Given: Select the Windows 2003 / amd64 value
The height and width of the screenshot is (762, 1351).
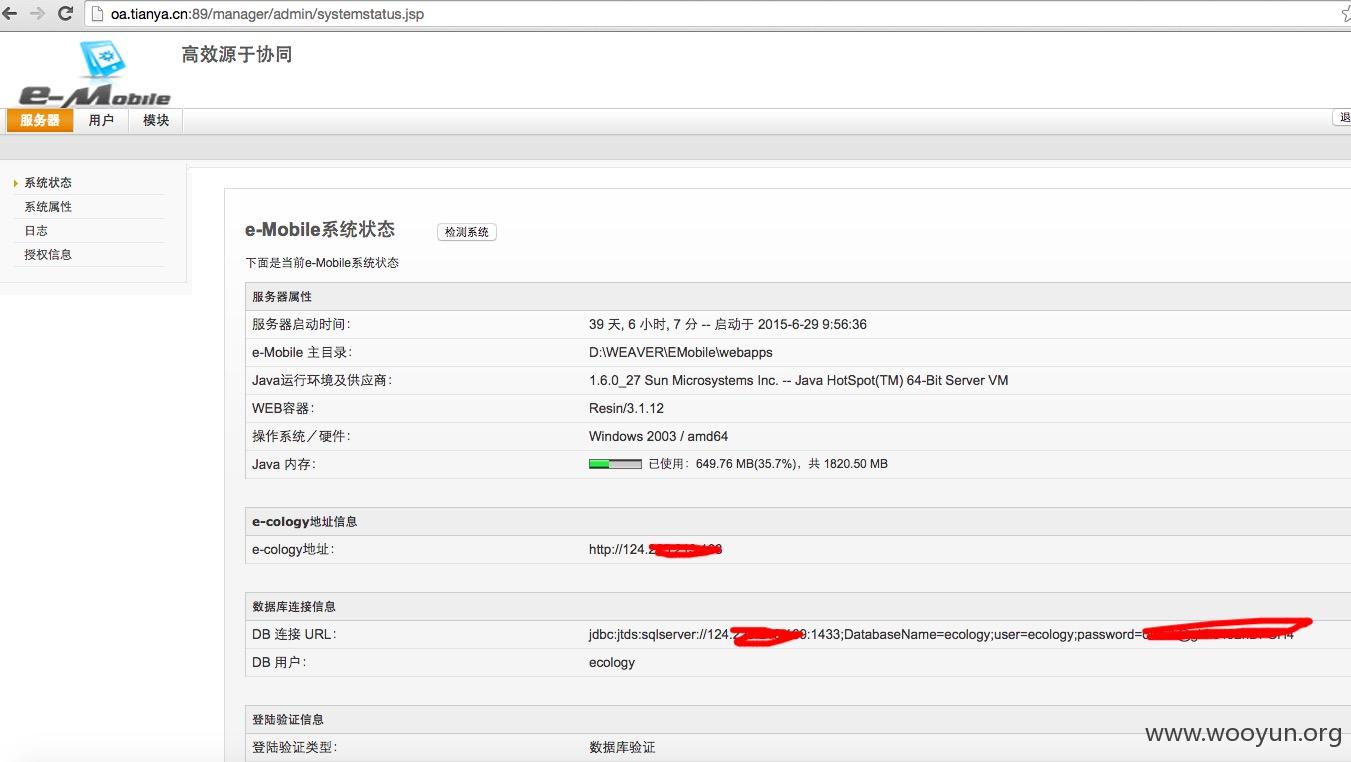Looking at the screenshot, I should [x=658, y=437].
